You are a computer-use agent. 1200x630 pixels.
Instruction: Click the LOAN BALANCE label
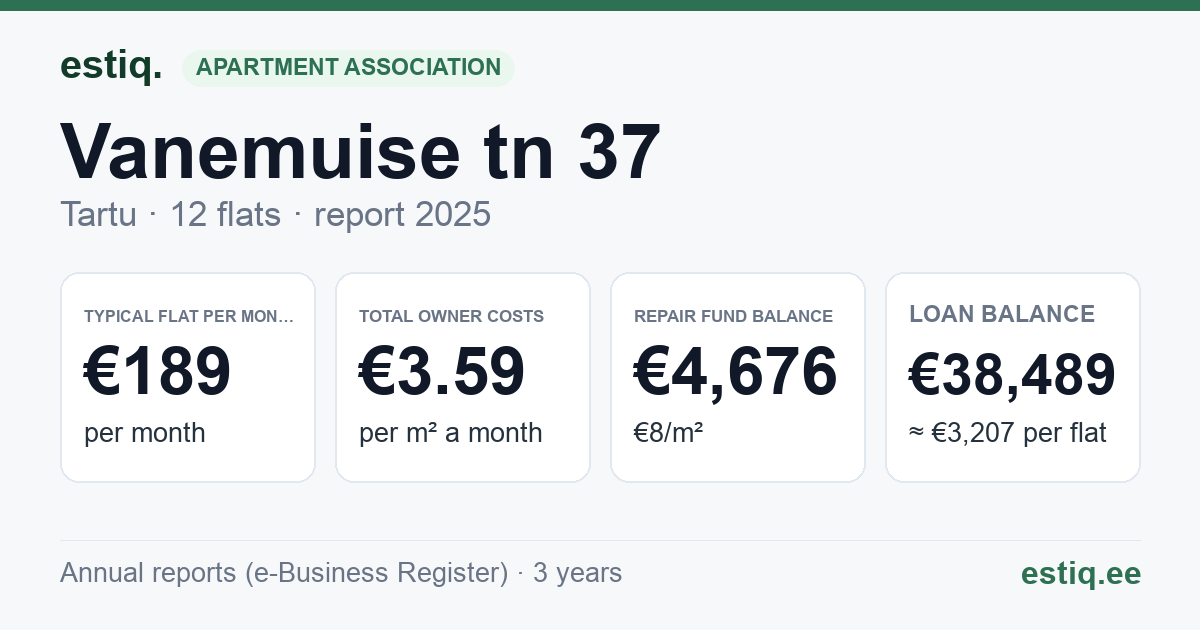tap(1002, 314)
